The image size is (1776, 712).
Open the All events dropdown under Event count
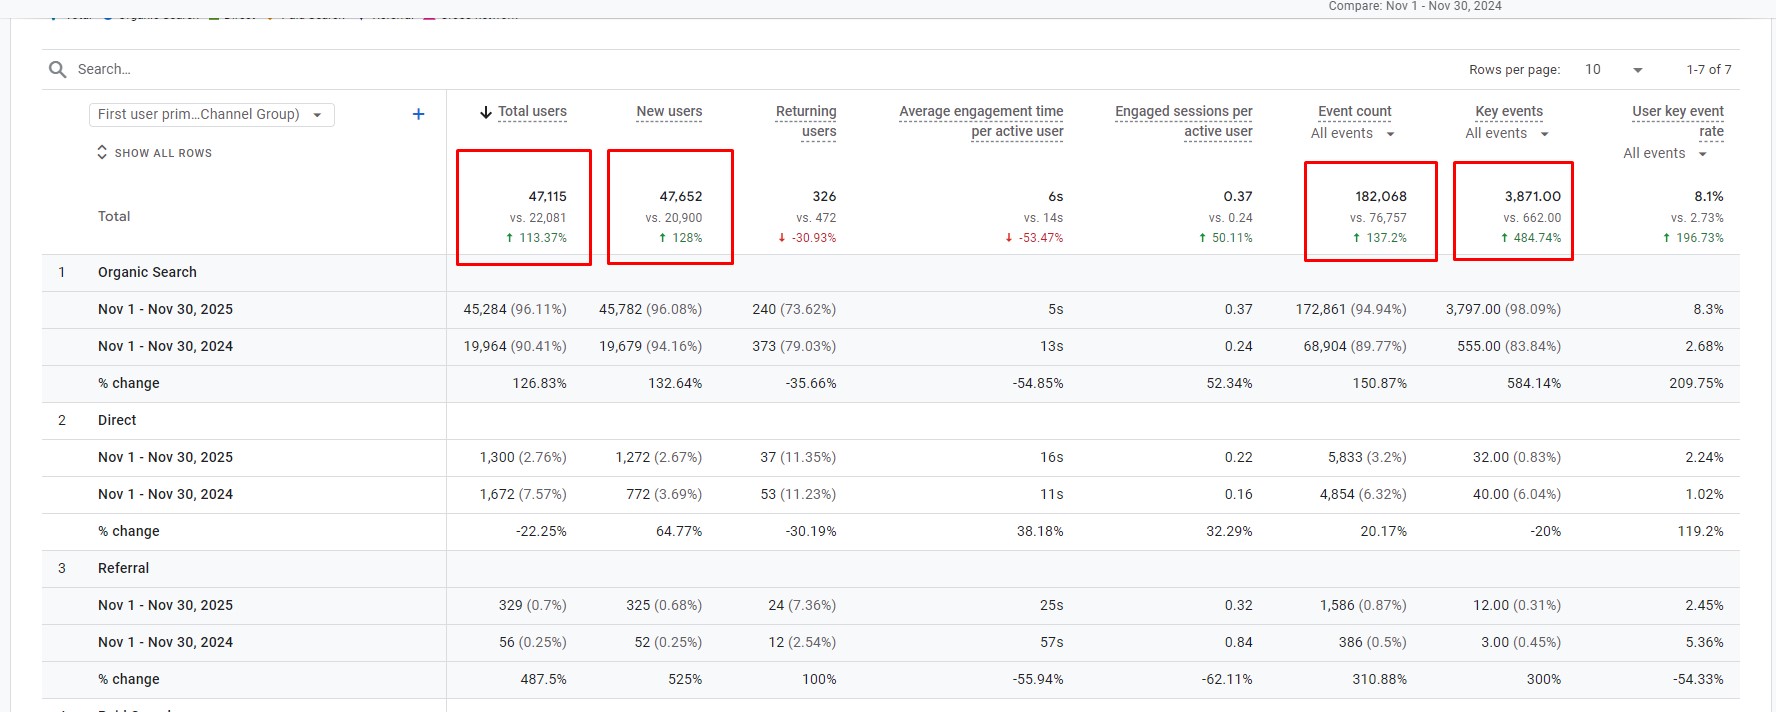(1352, 133)
